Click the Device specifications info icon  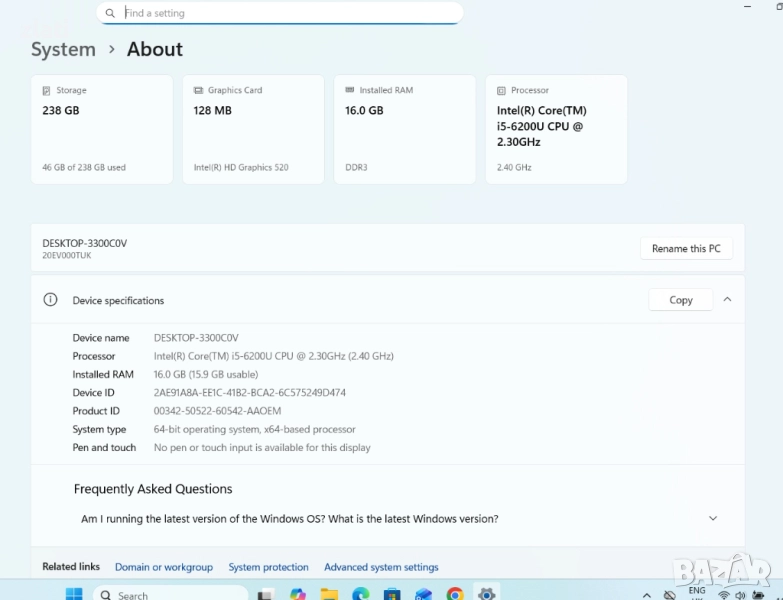(x=50, y=300)
